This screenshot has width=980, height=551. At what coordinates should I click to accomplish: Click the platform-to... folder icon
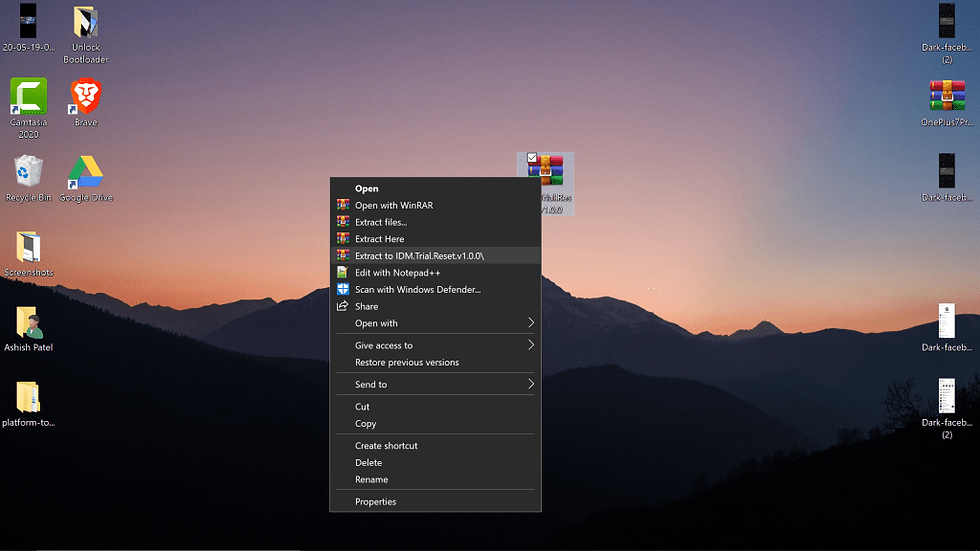point(28,397)
